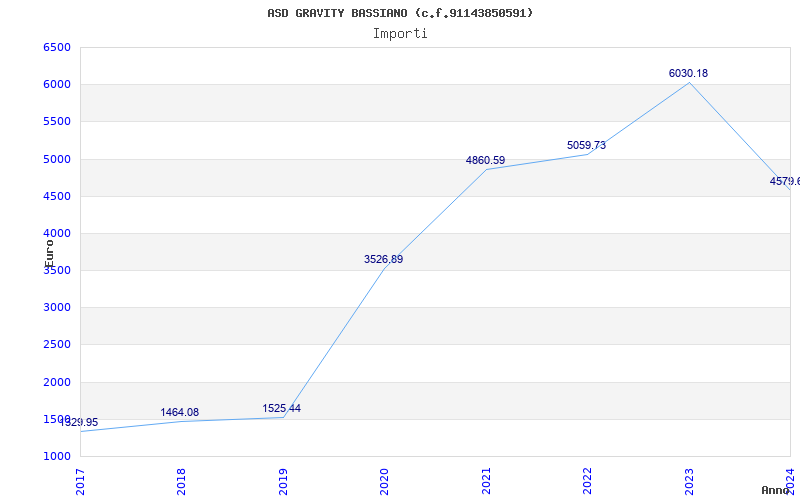Click the Anno axis title
800x500 pixels.
click(x=775, y=490)
